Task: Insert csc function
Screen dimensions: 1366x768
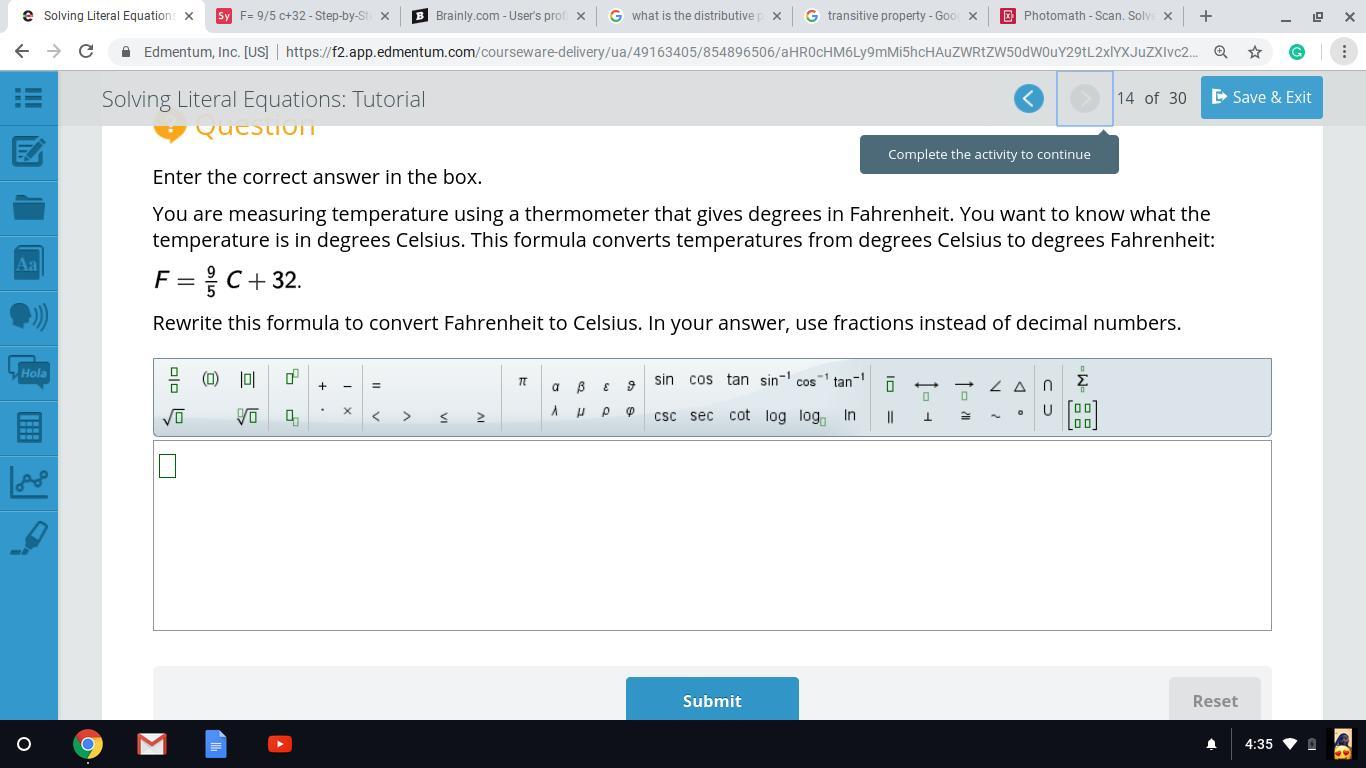Action: click(x=665, y=416)
